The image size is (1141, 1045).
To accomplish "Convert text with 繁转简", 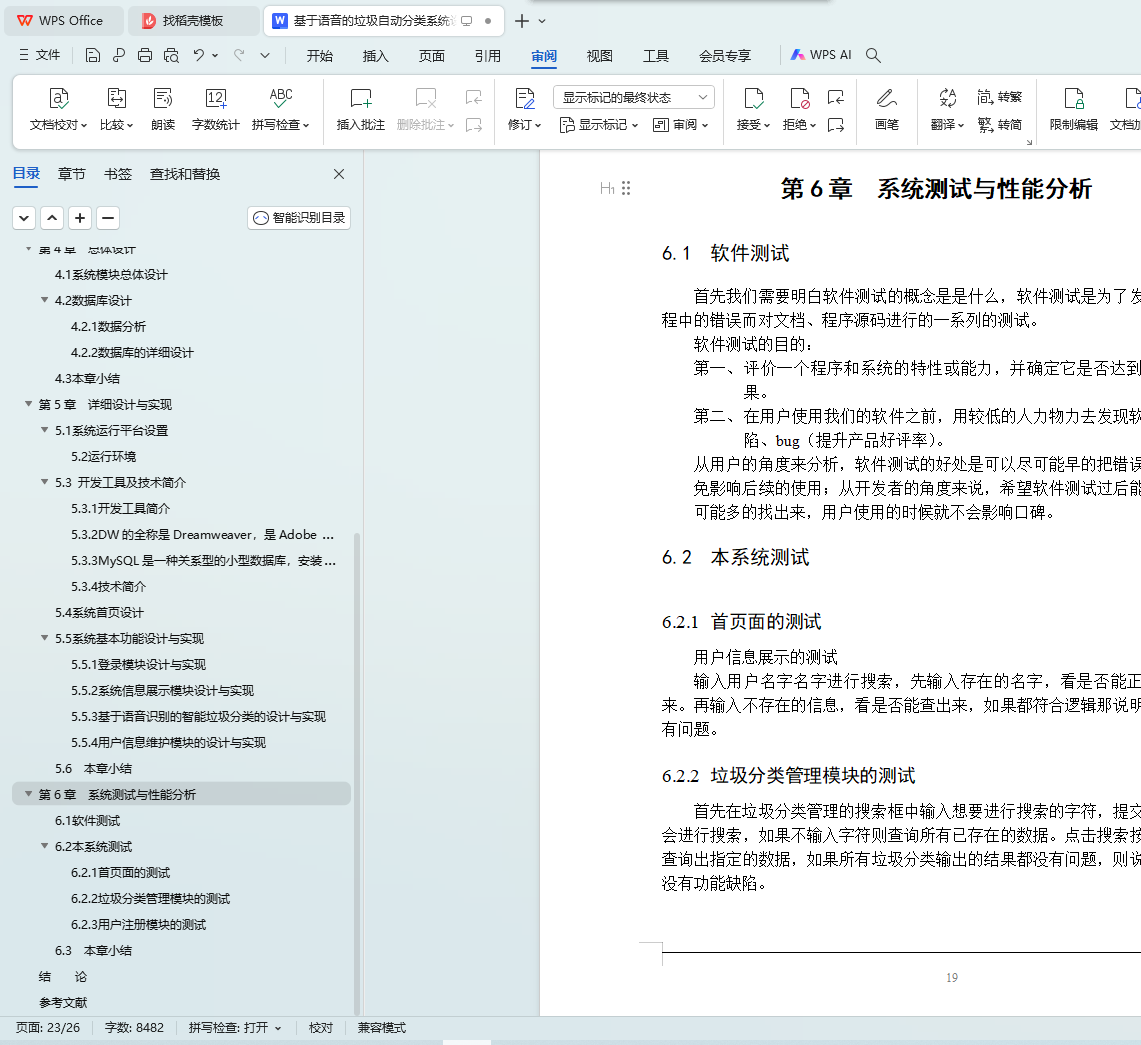I will (x=1000, y=124).
